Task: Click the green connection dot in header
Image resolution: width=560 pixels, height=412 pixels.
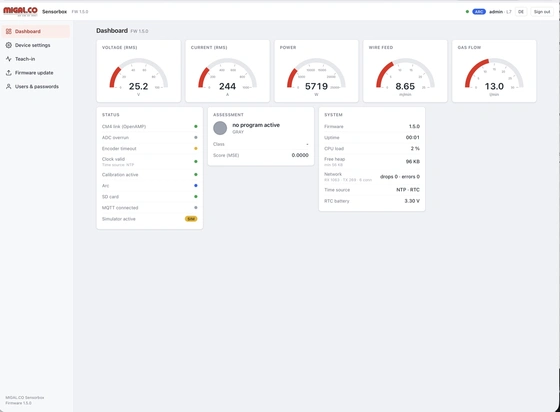Action: point(467,12)
